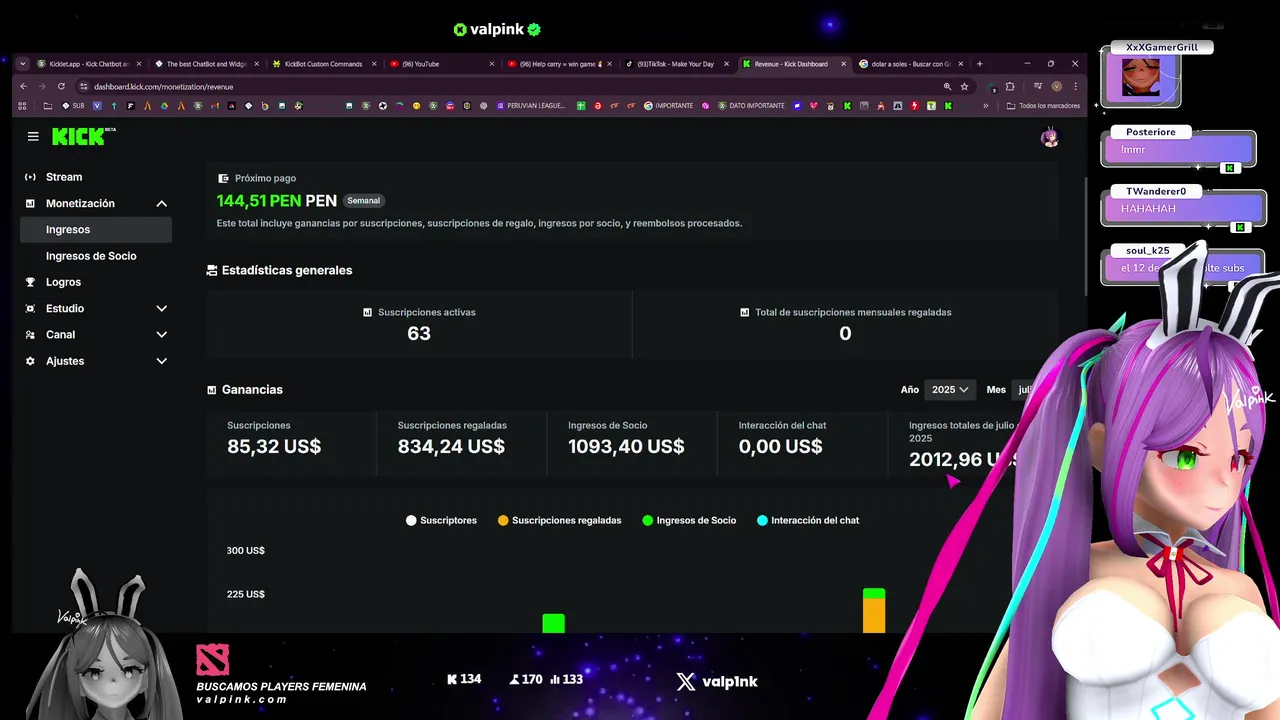Click the site info icon left of URL

(84, 86)
